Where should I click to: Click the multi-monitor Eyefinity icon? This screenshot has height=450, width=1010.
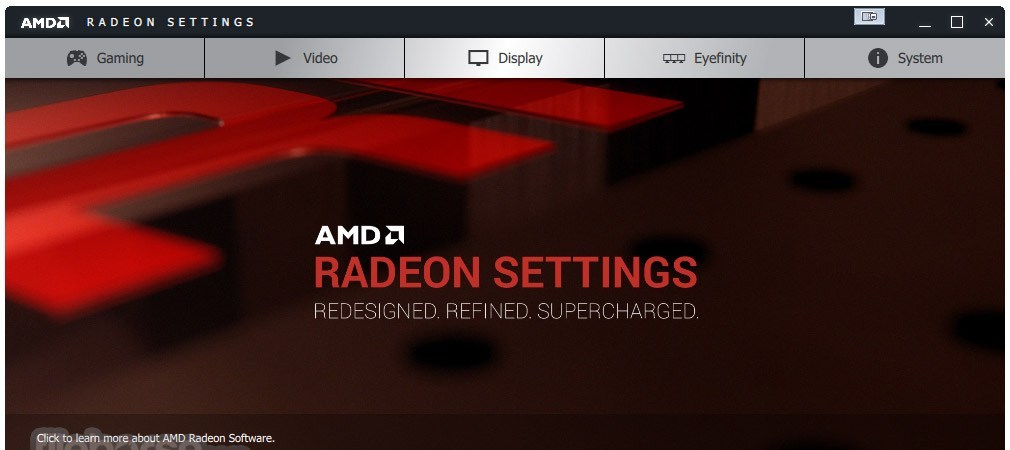click(674, 58)
